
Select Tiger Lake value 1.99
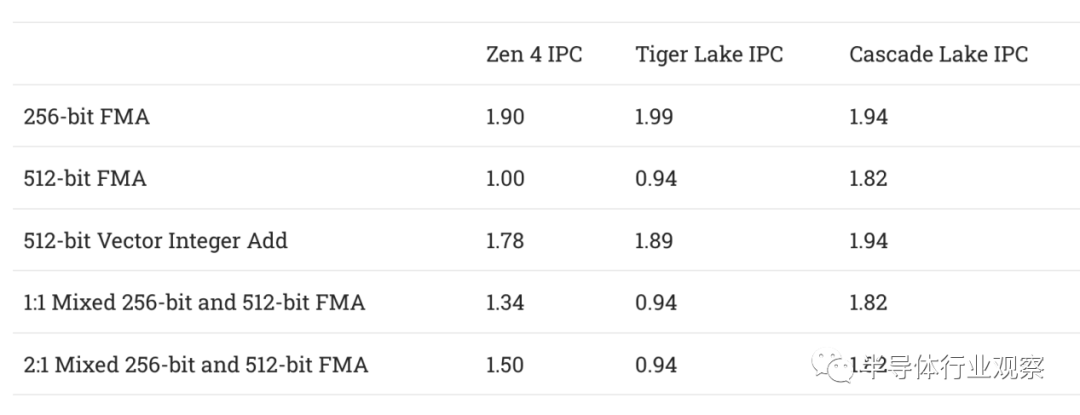(654, 117)
